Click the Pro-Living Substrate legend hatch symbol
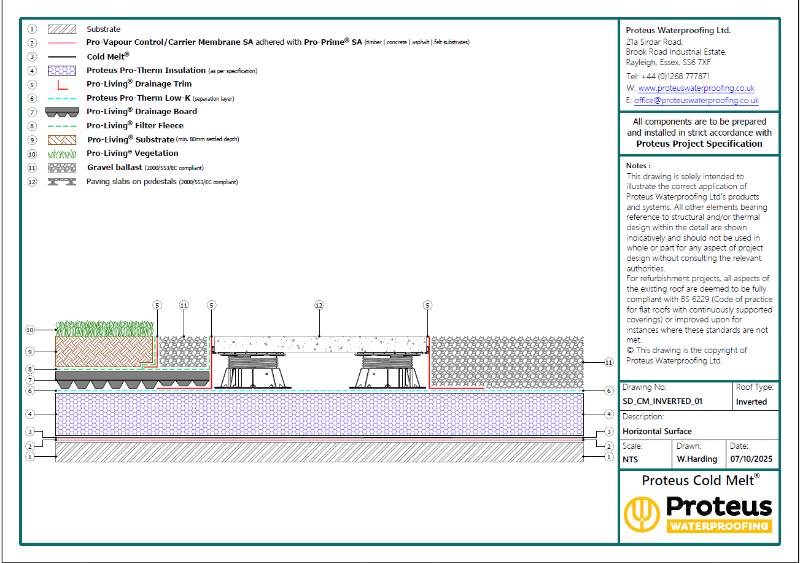 point(63,140)
